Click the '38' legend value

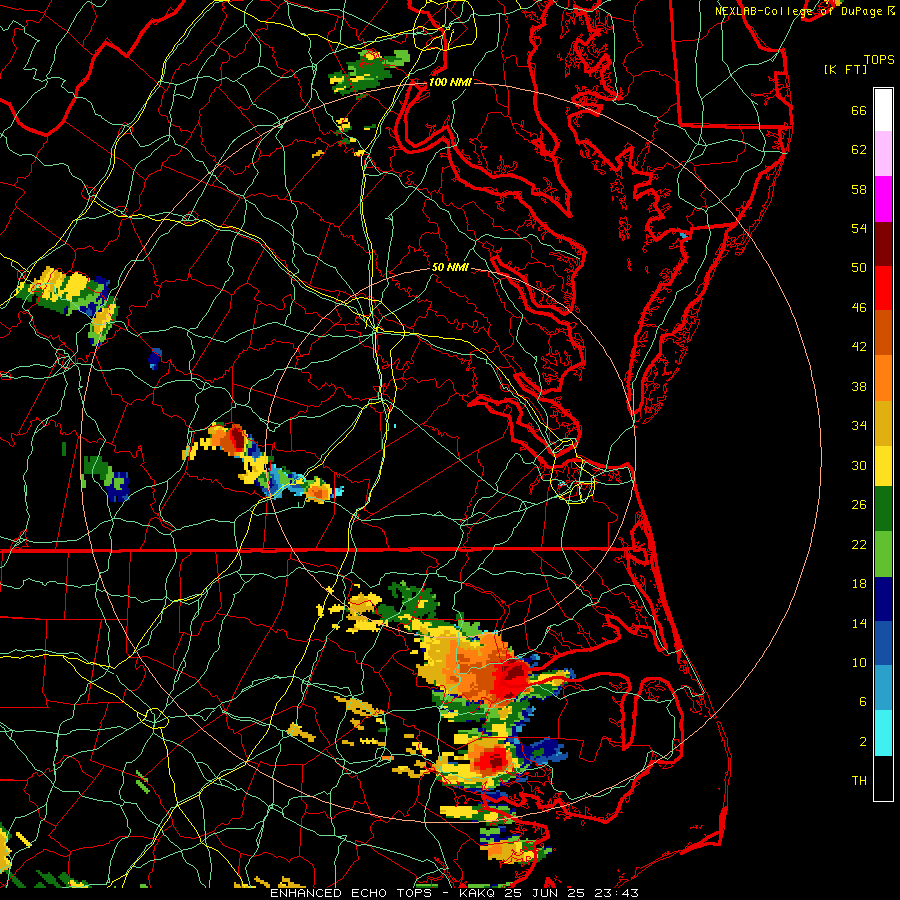[859, 386]
